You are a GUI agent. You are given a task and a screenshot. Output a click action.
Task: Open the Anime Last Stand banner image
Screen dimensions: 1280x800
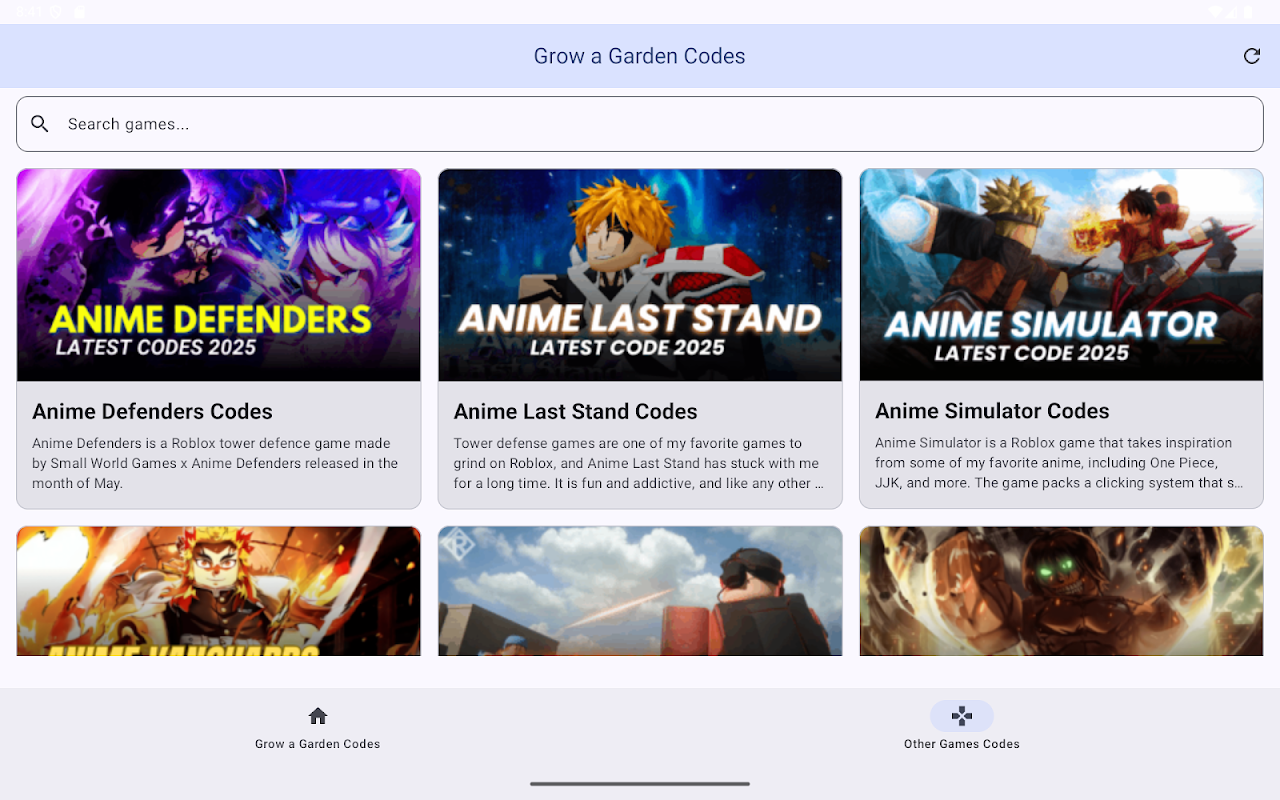640,275
